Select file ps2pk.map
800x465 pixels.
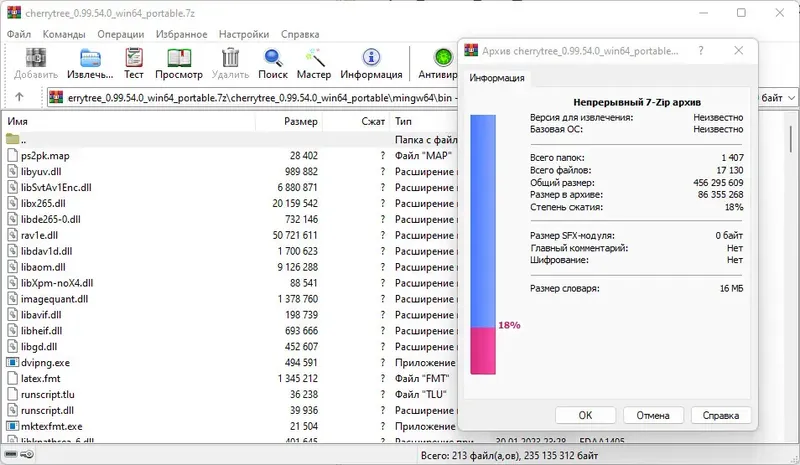45,156
